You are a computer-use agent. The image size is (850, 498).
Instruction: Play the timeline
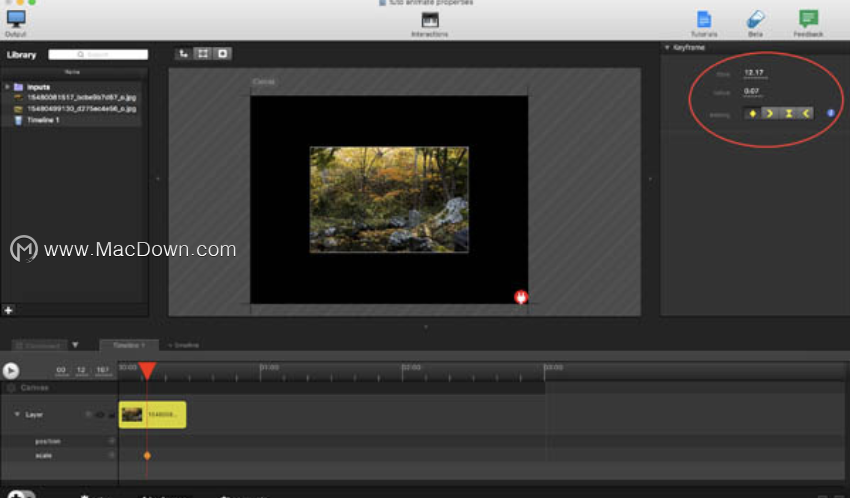(11, 371)
